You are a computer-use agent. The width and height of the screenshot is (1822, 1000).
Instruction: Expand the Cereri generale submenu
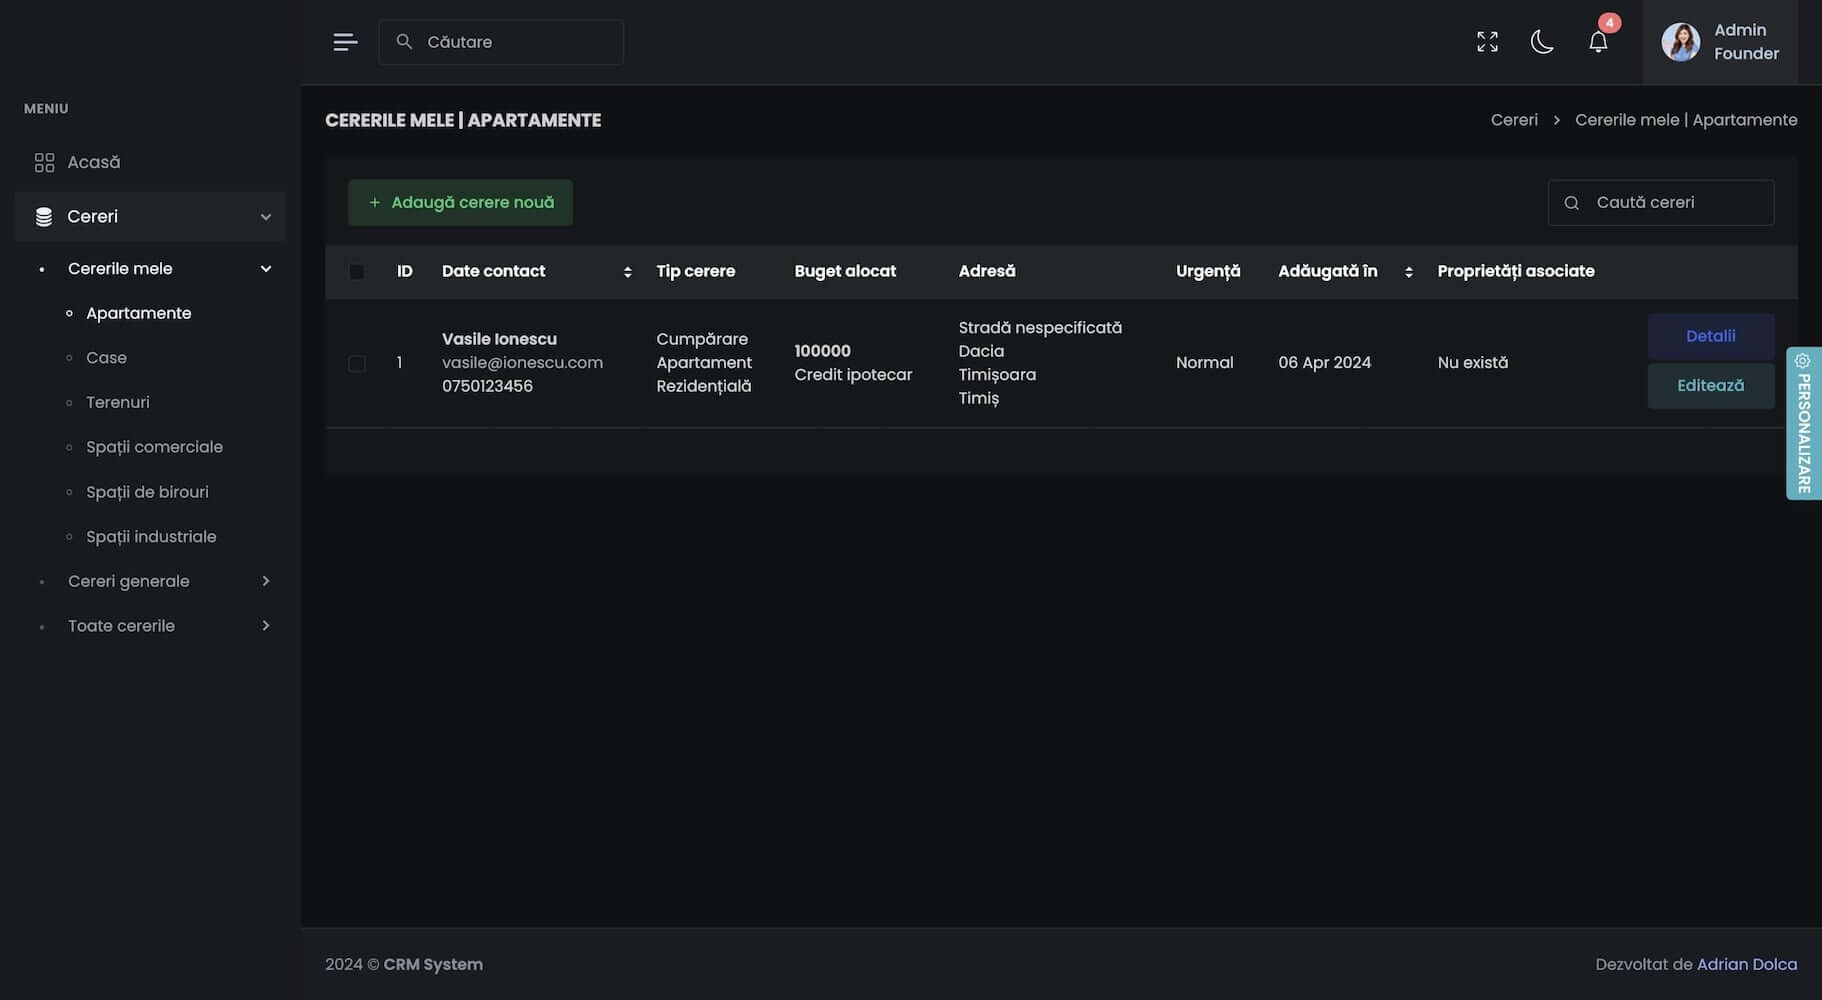click(x=266, y=581)
